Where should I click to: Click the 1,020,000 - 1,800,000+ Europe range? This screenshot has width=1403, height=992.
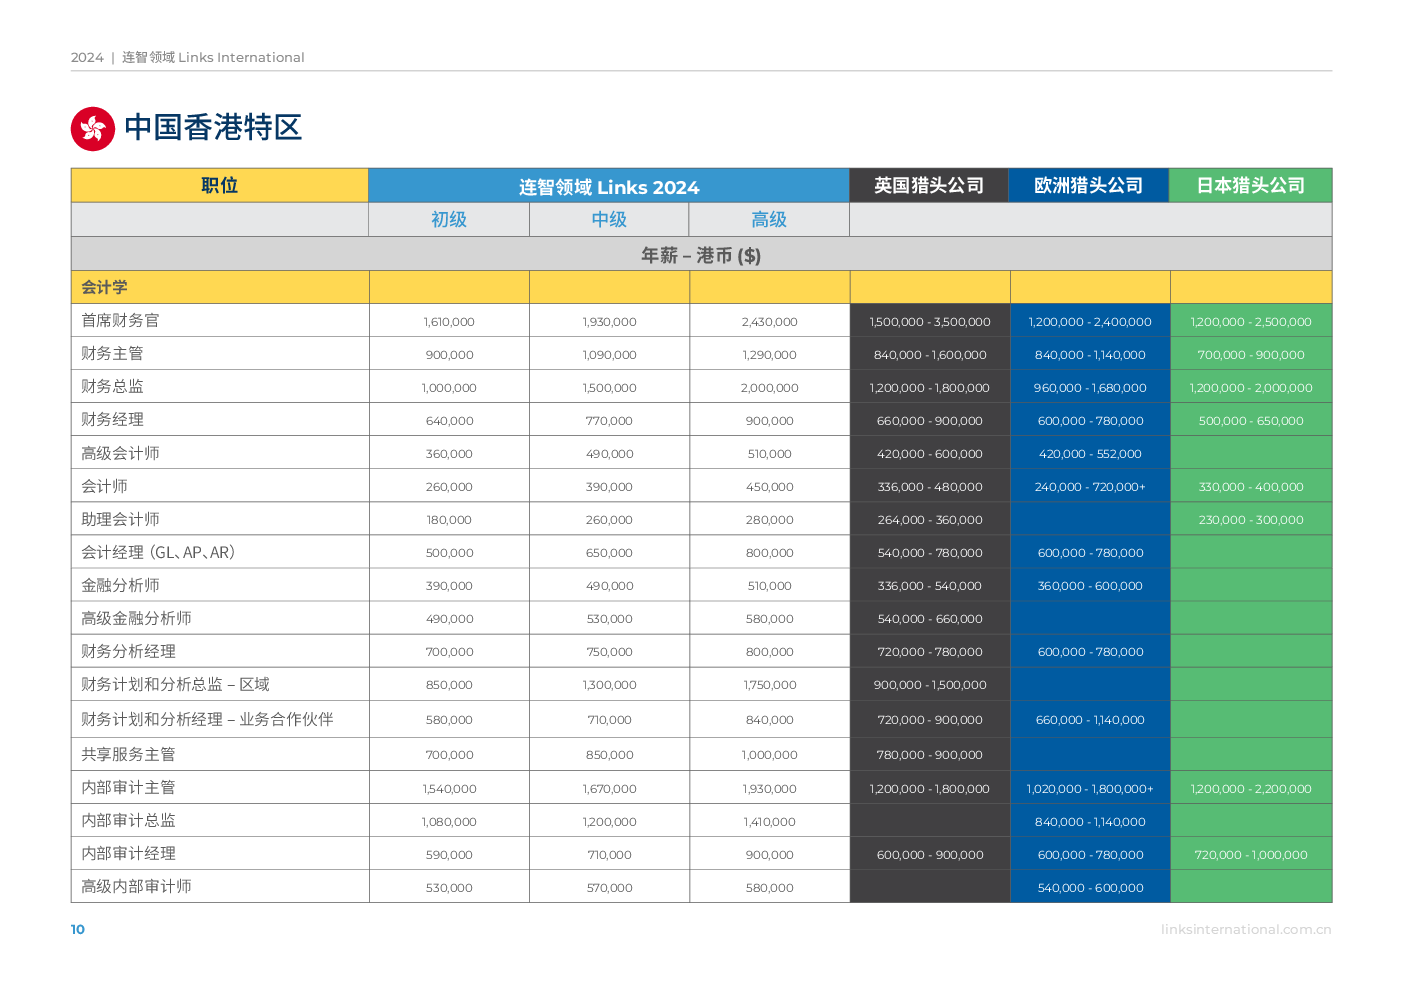(1090, 789)
